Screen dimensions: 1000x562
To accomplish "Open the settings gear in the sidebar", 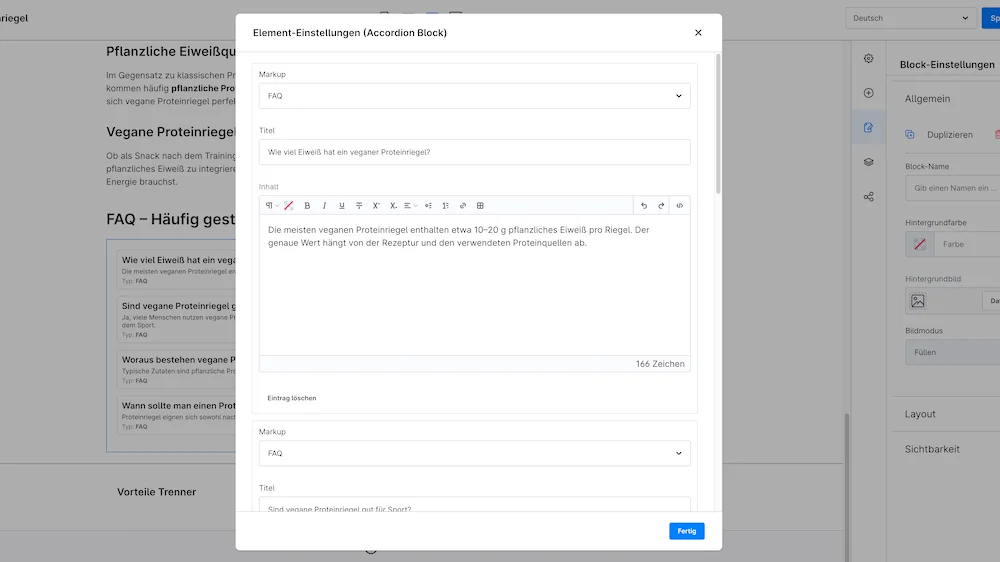I will click(869, 58).
